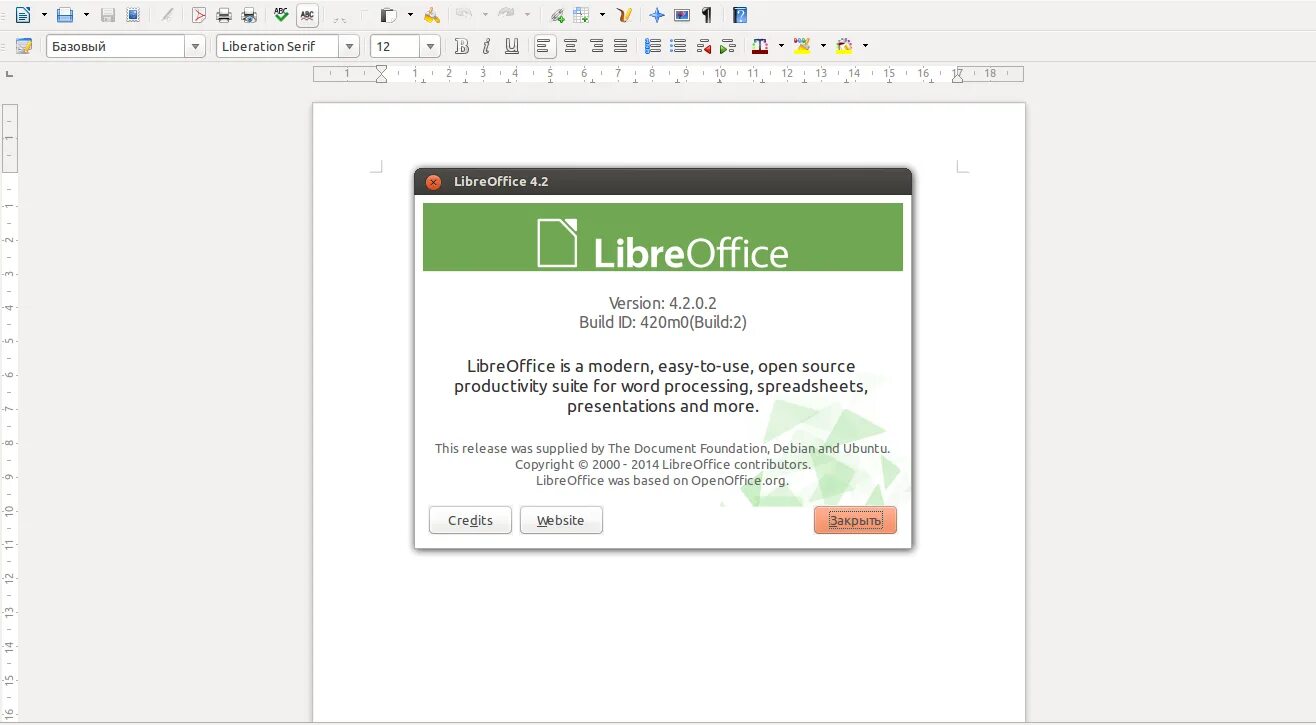Viewport: 1316px width, 725px height.
Task: Click inside the font size field
Action: pyautogui.click(x=396, y=46)
